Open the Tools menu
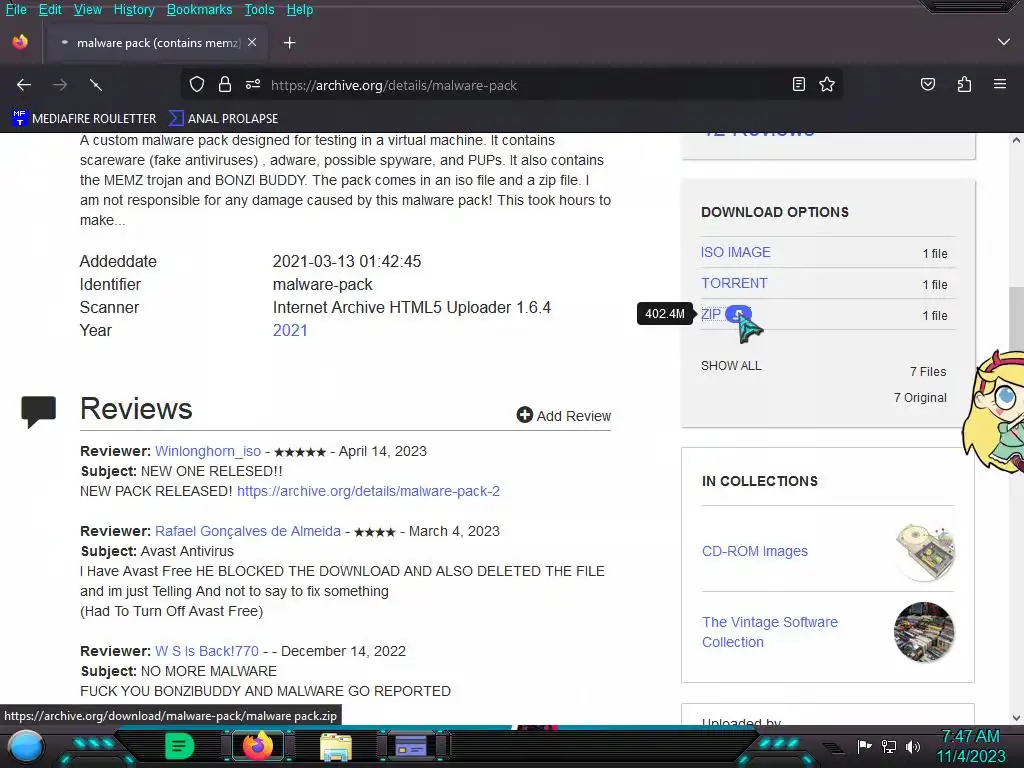 259,9
